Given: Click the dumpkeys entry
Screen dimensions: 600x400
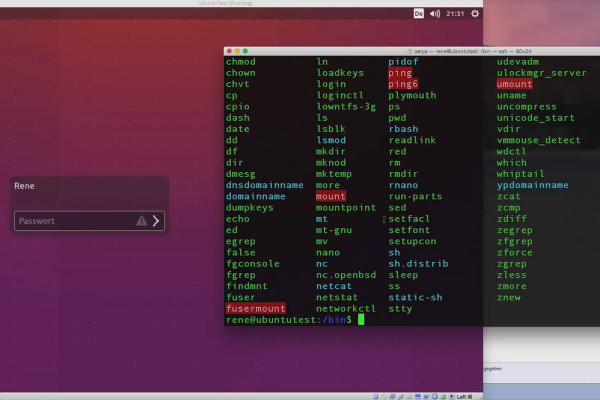Looking at the screenshot, I should point(249,208).
